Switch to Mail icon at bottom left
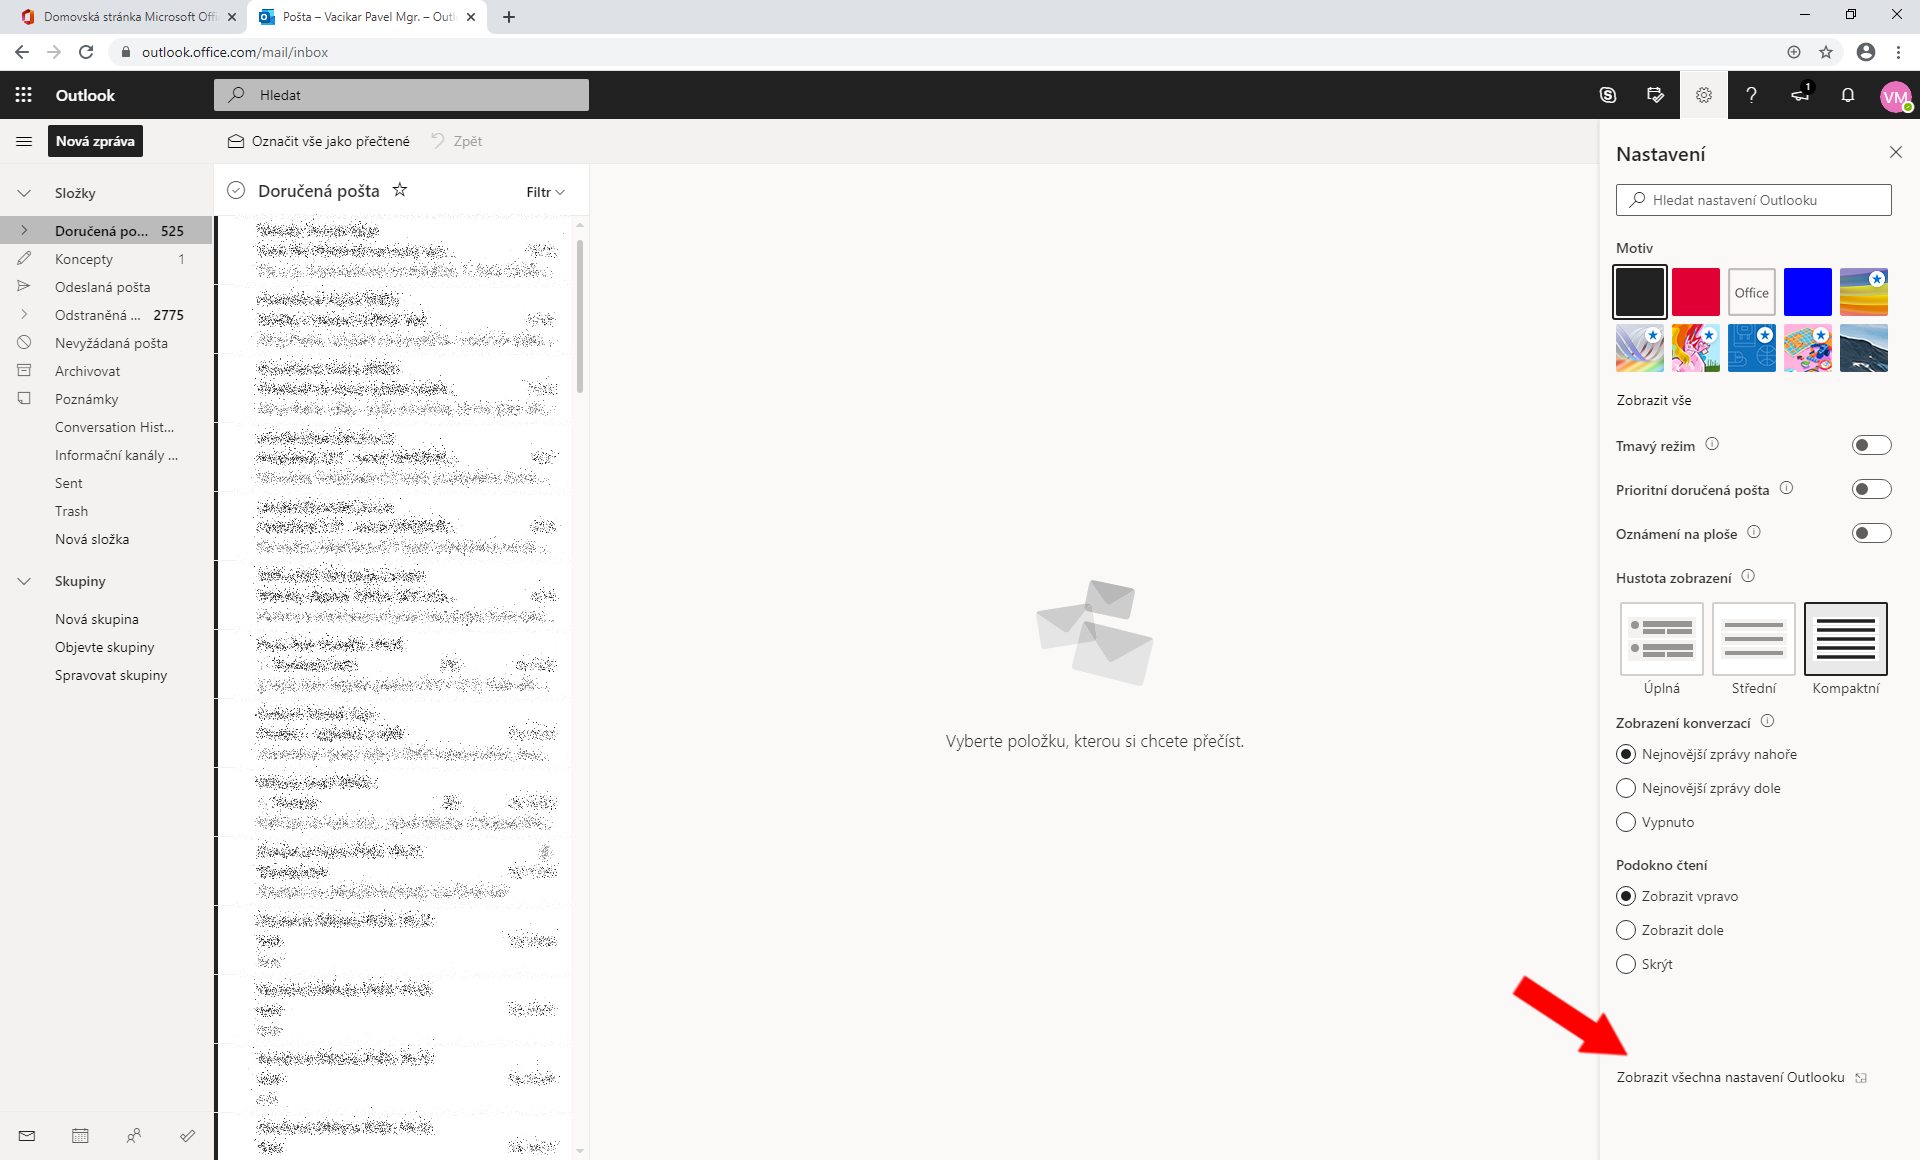This screenshot has height=1160, width=1920. pos(27,1135)
